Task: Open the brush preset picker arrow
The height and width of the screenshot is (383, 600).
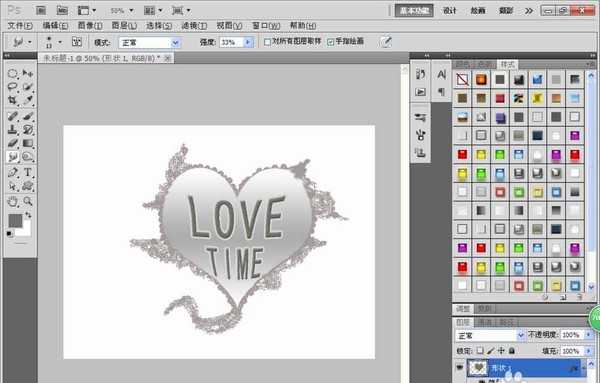Action: click(60, 42)
